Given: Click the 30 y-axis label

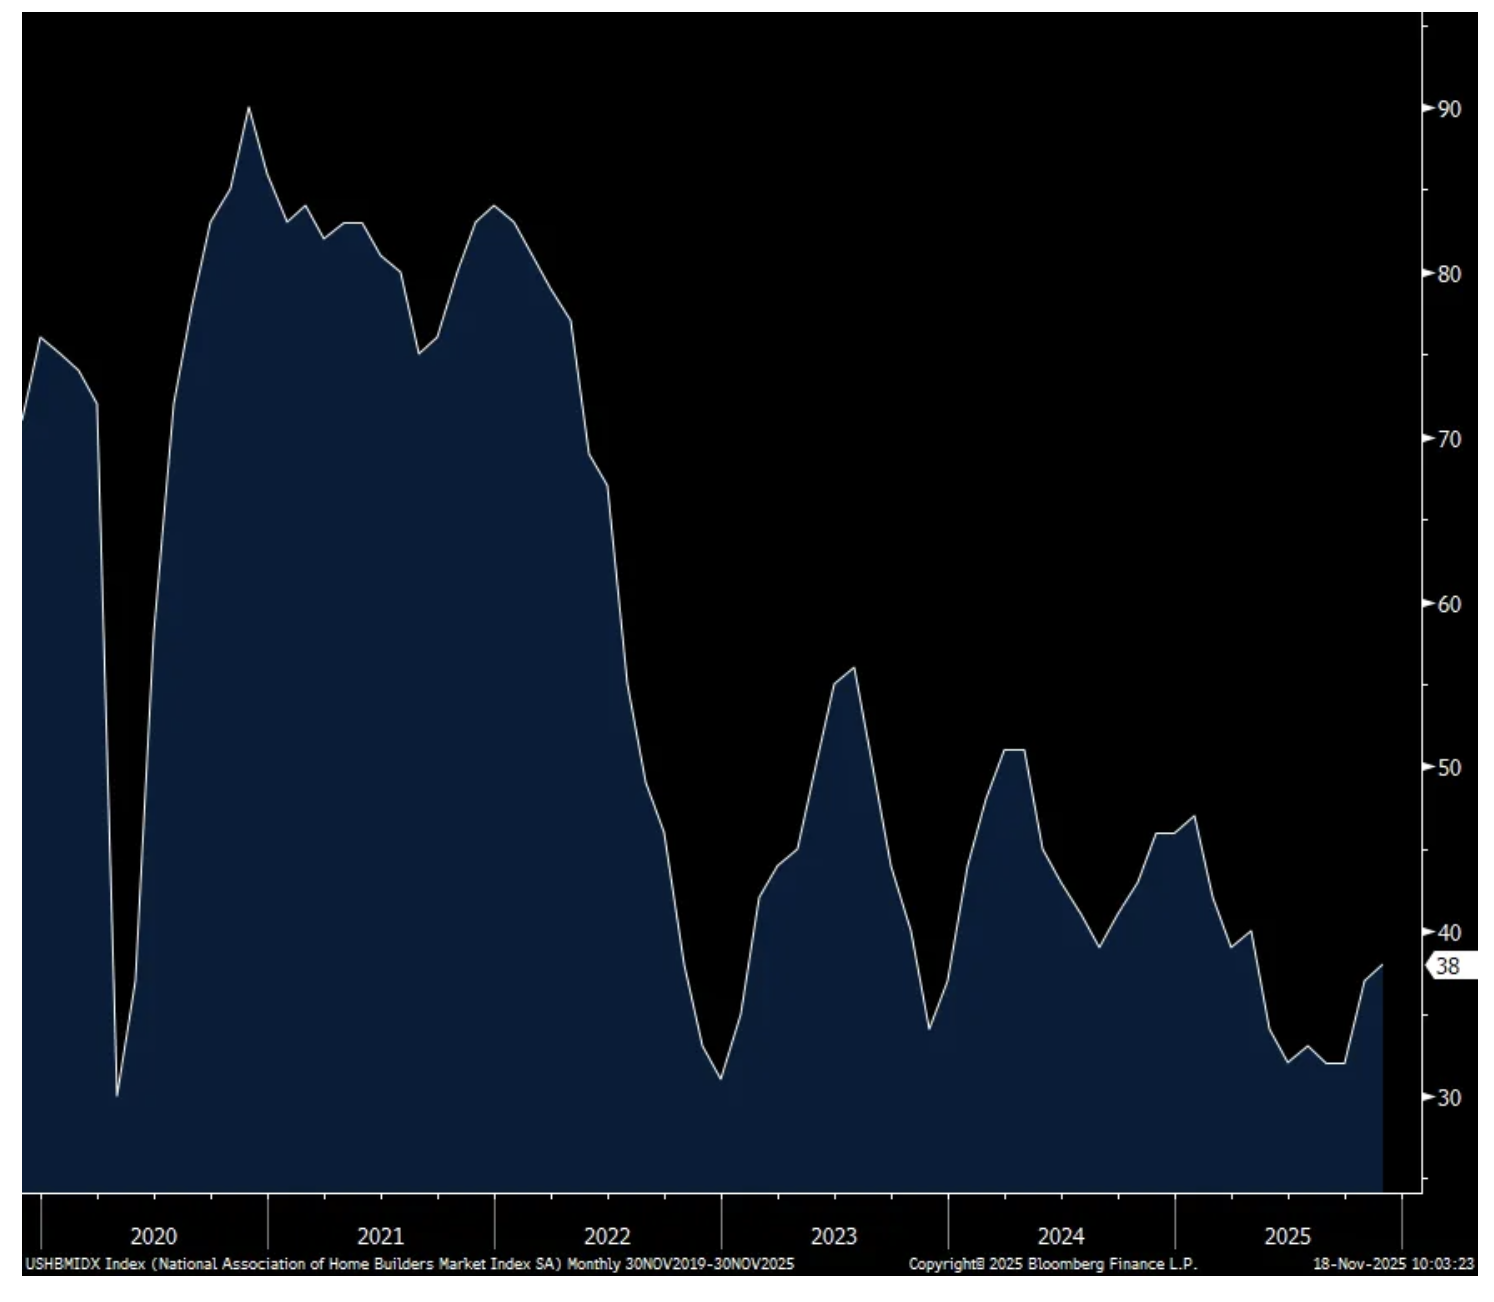Looking at the screenshot, I should [1448, 1097].
